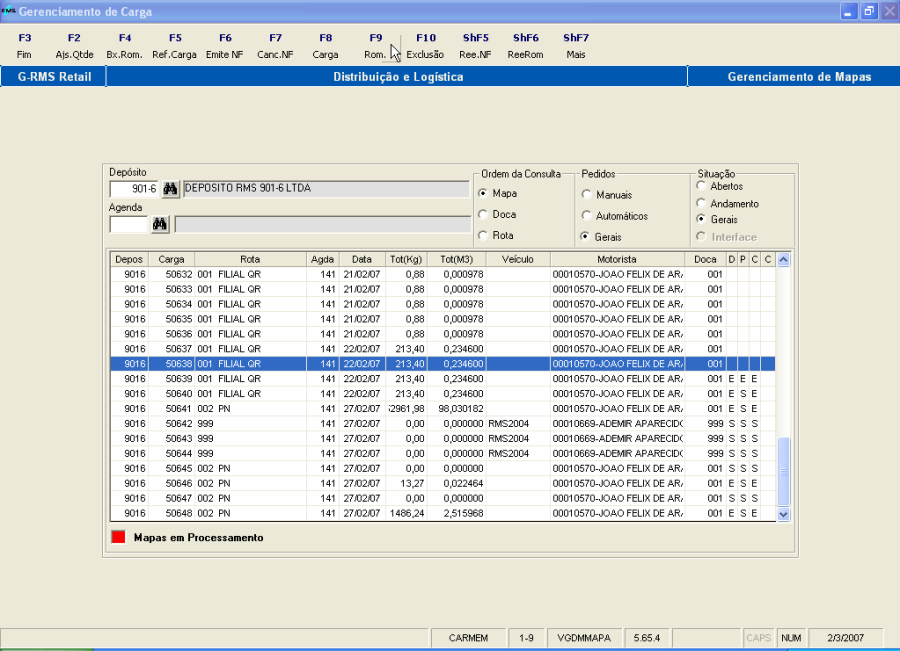Choose F10 Exclusão toolbar function
900x651 pixels.
coord(425,46)
